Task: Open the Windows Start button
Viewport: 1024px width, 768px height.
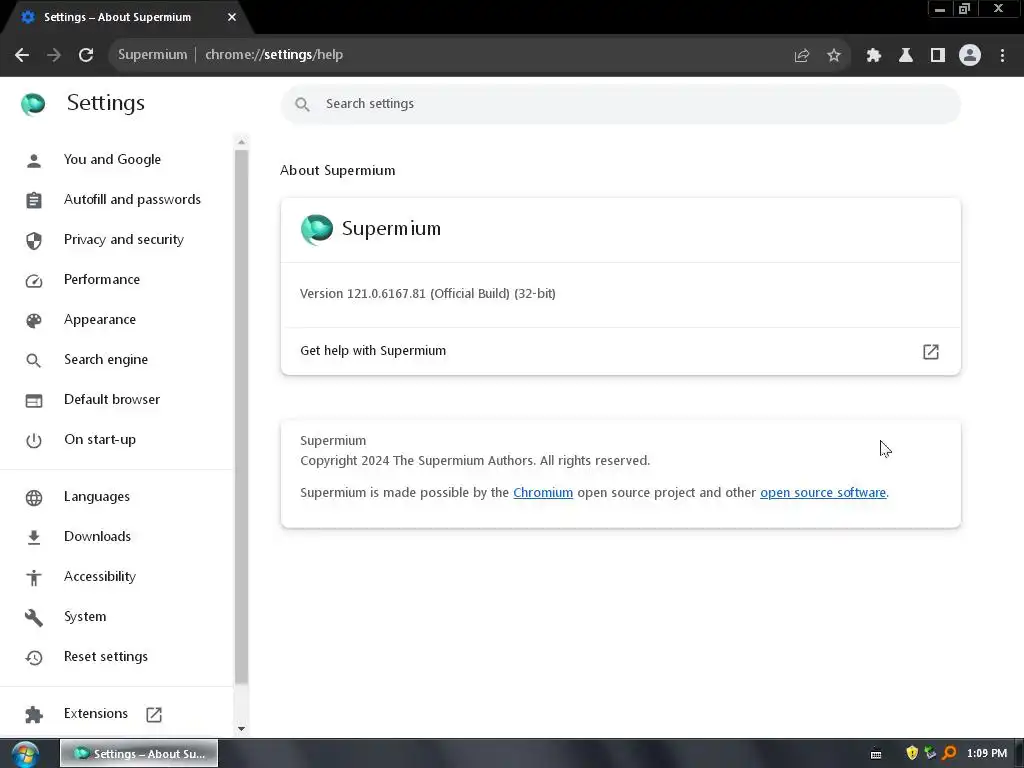Action: 25,754
